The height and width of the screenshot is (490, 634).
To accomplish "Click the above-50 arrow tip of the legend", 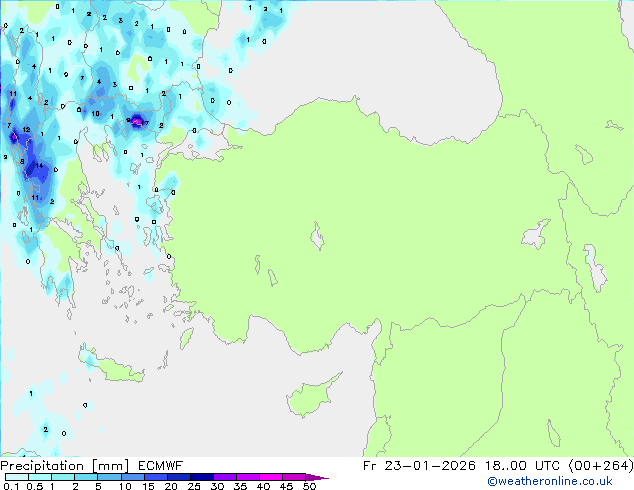I will point(317,477).
